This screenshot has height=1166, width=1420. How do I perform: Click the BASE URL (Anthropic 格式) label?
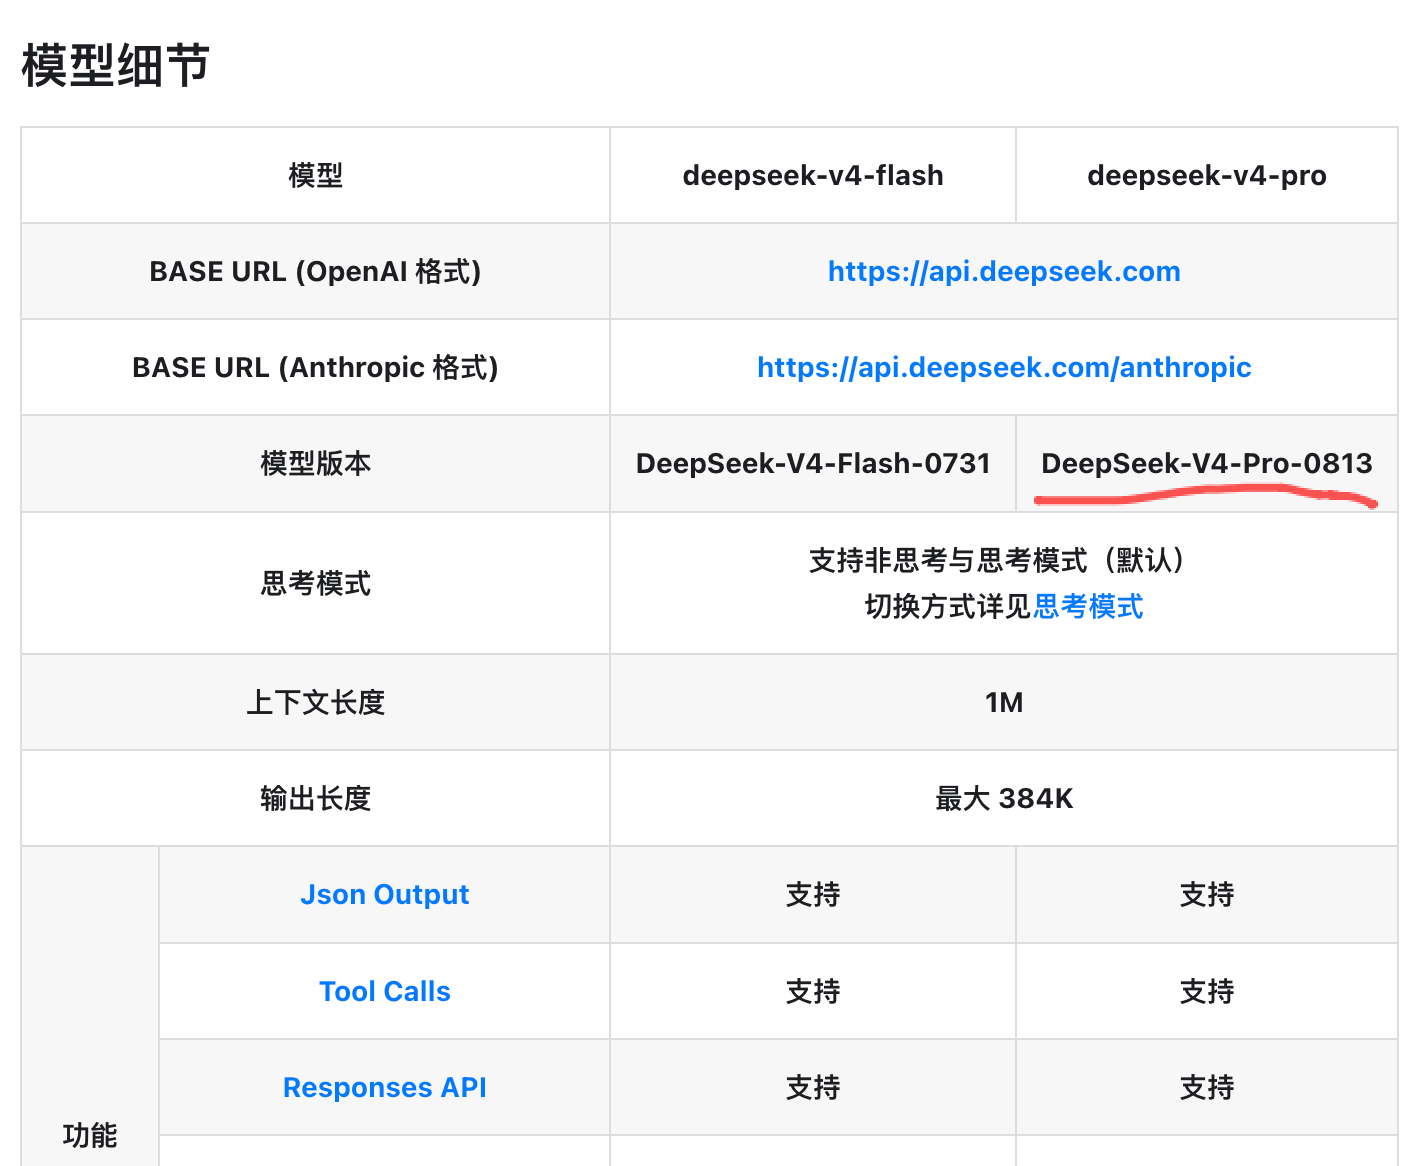point(315,368)
